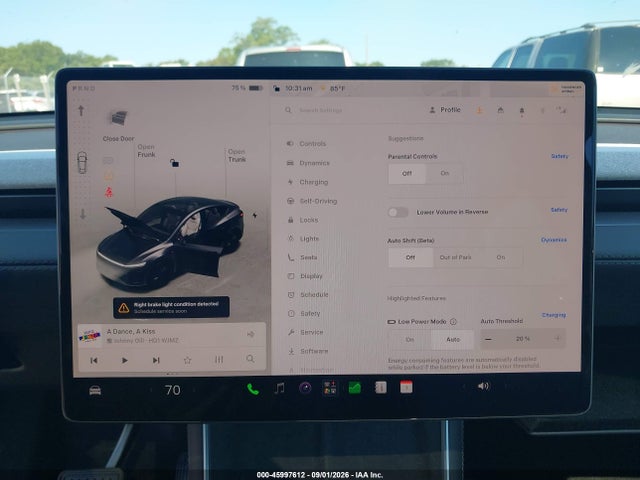This screenshot has width=640, height=480.
Task: Open the red calendar app
Action: tap(406, 387)
